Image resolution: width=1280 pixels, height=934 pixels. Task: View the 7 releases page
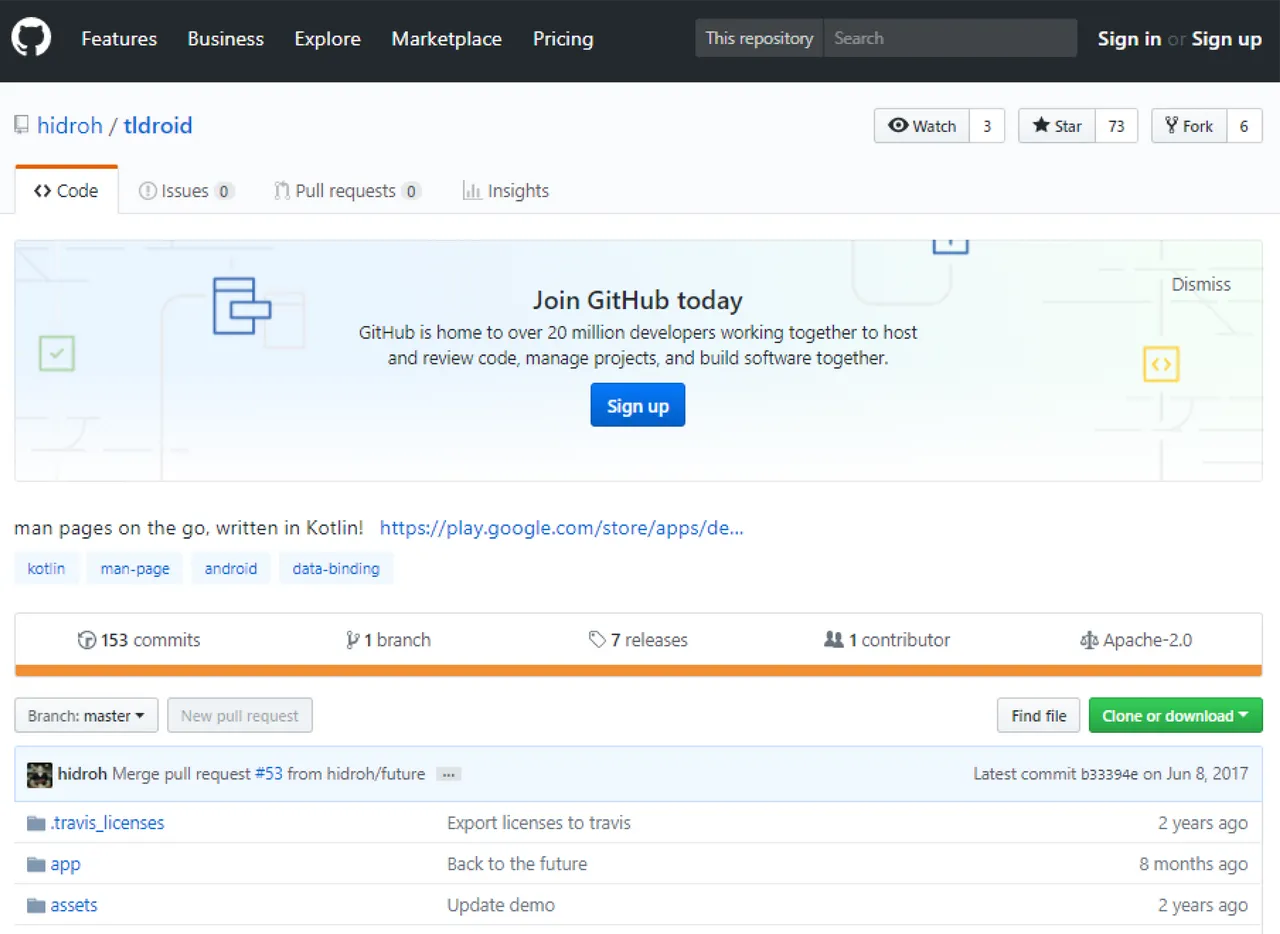pyautogui.click(x=638, y=640)
